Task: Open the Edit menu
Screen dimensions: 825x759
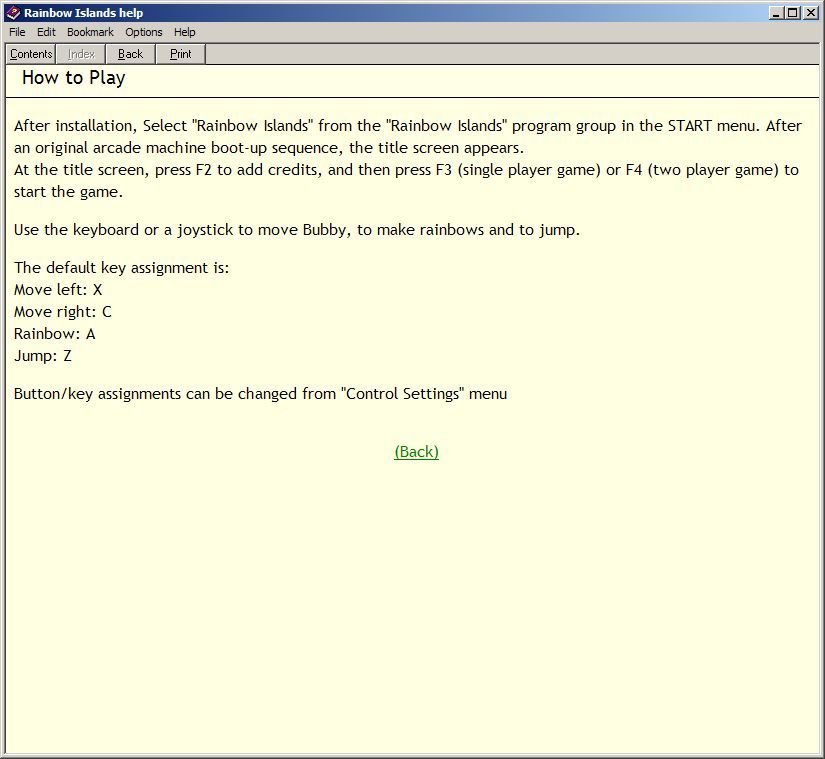Action: [46, 32]
